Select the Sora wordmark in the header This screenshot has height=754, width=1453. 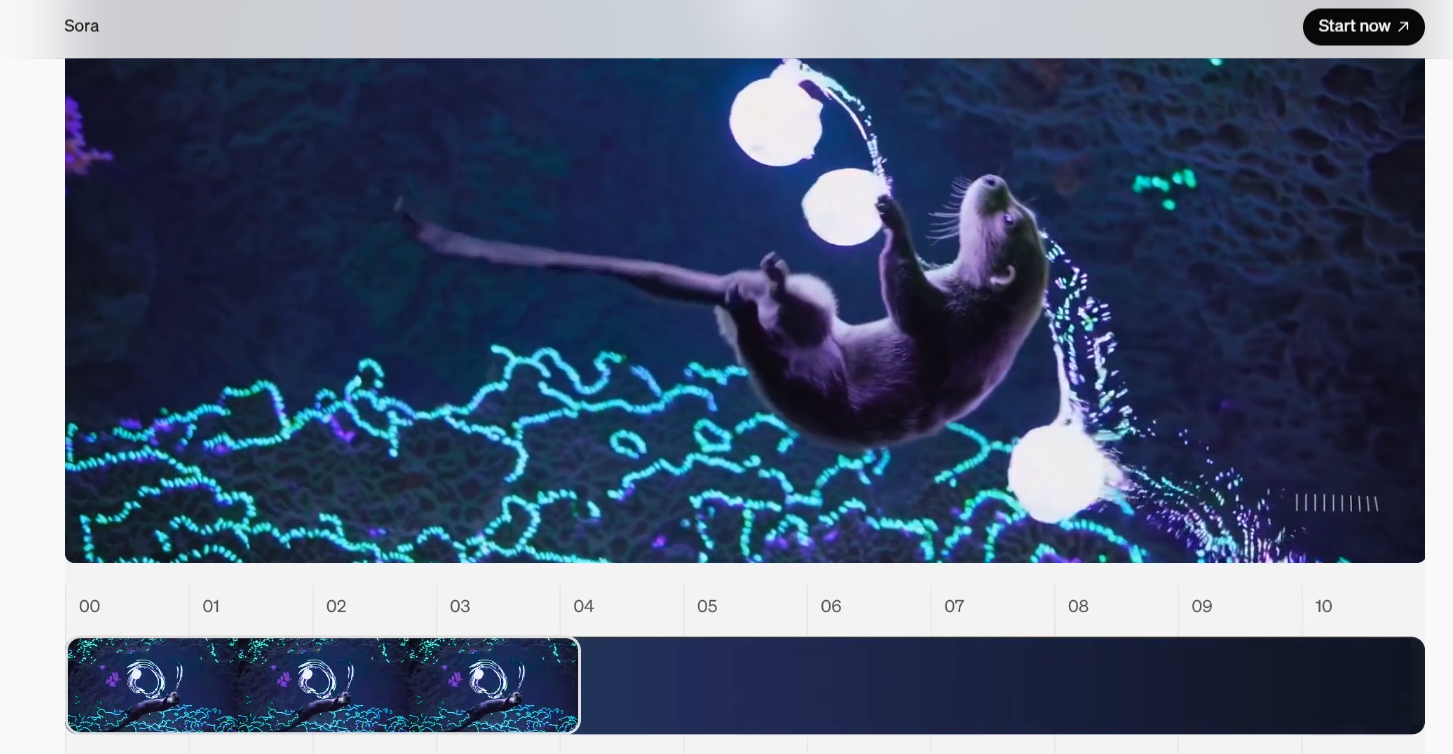81,26
